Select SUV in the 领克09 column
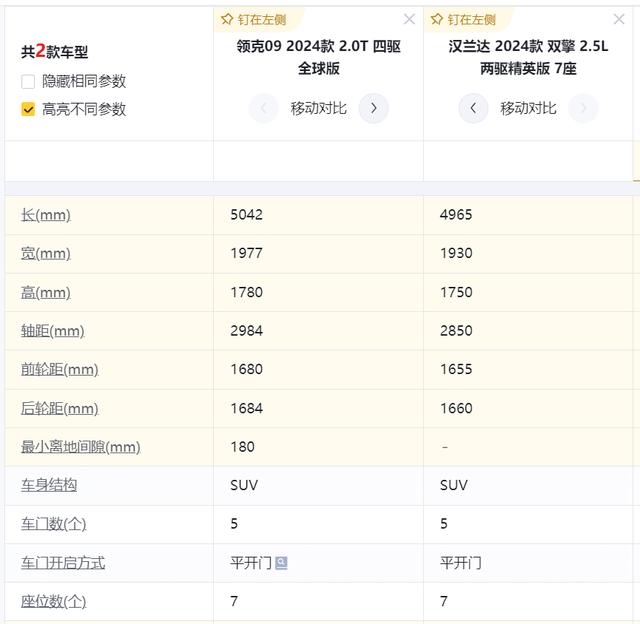This screenshot has height=624, width=640. click(x=244, y=485)
